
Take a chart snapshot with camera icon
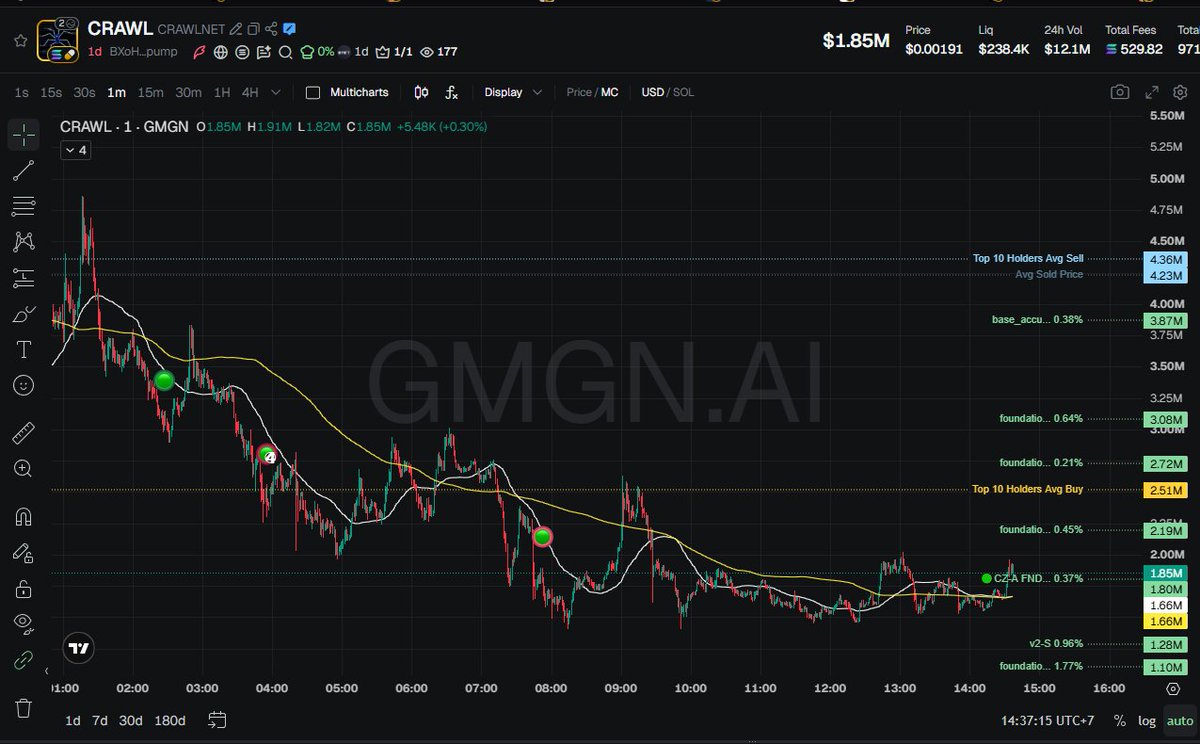1120,92
